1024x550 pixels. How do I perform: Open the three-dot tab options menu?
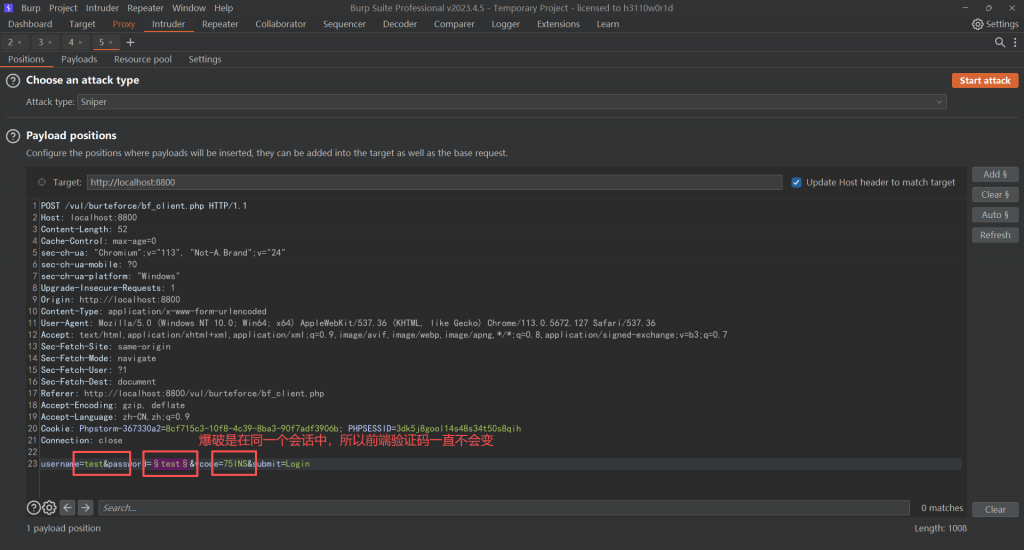coord(1013,43)
